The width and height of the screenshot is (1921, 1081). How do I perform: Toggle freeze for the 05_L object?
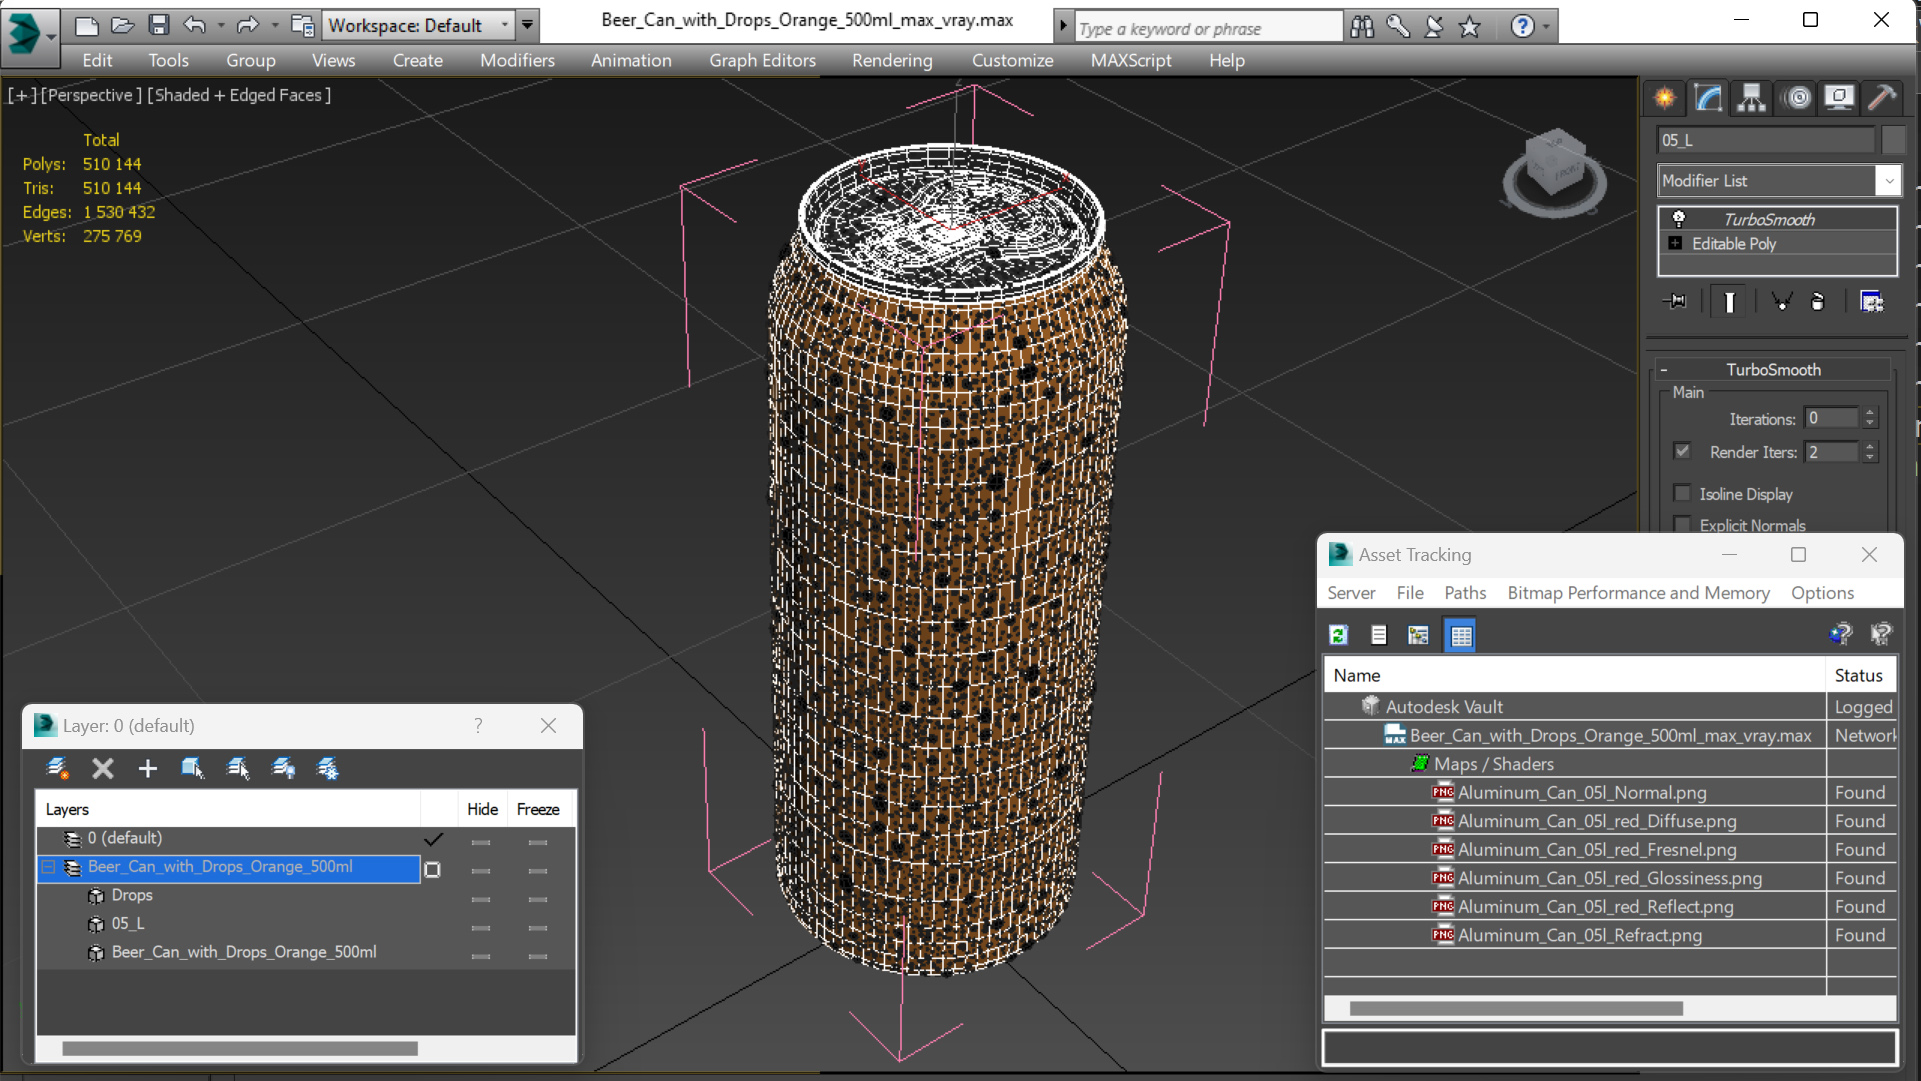point(538,927)
